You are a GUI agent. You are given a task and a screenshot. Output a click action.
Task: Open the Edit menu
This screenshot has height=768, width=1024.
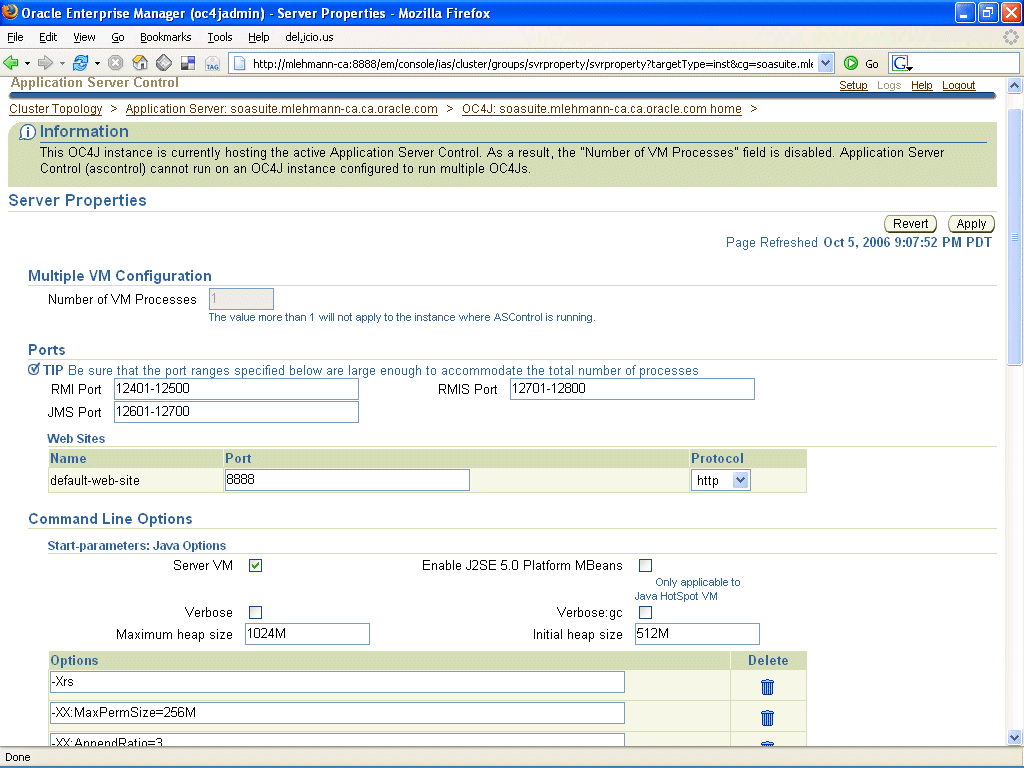click(48, 37)
